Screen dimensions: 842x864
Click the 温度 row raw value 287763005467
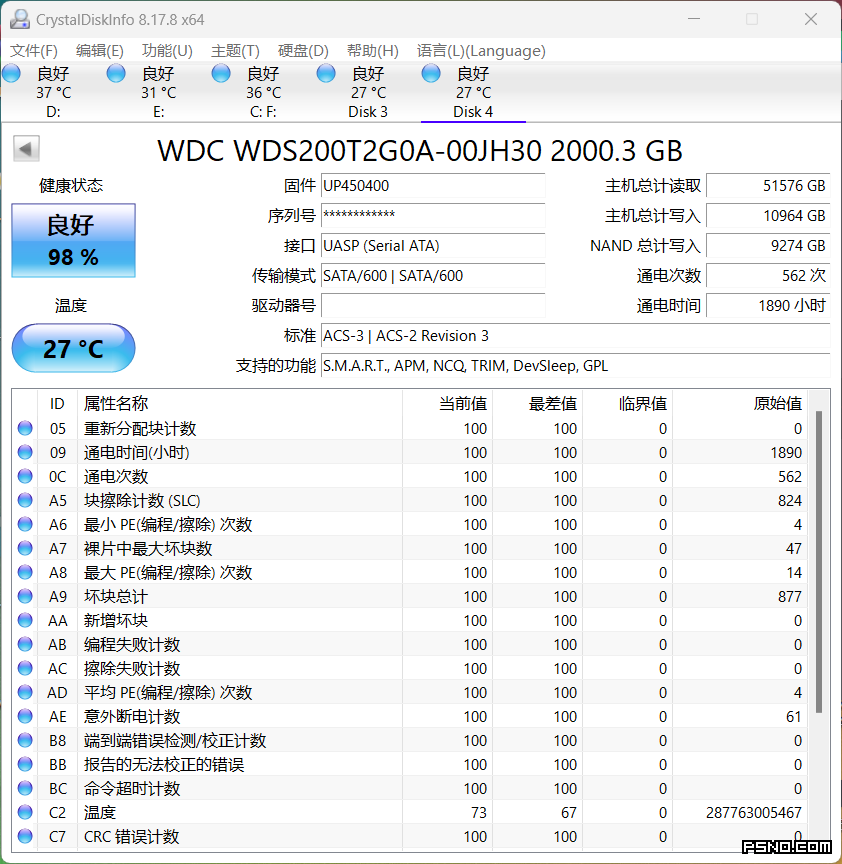click(754, 812)
